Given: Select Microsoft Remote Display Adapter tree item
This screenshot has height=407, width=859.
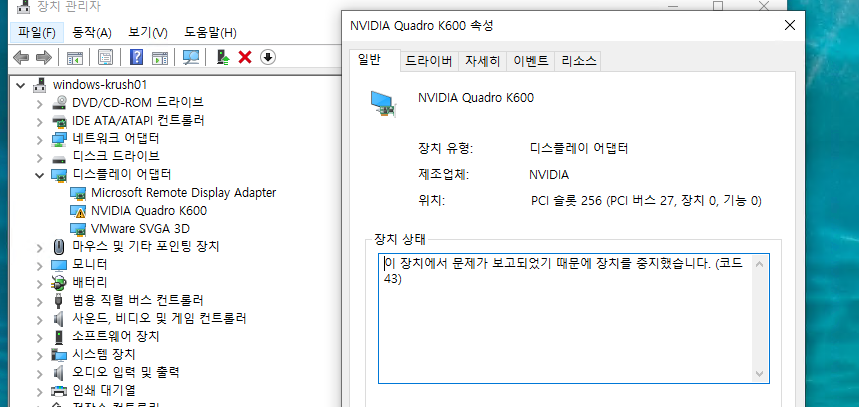Looking at the screenshot, I should [x=184, y=193].
